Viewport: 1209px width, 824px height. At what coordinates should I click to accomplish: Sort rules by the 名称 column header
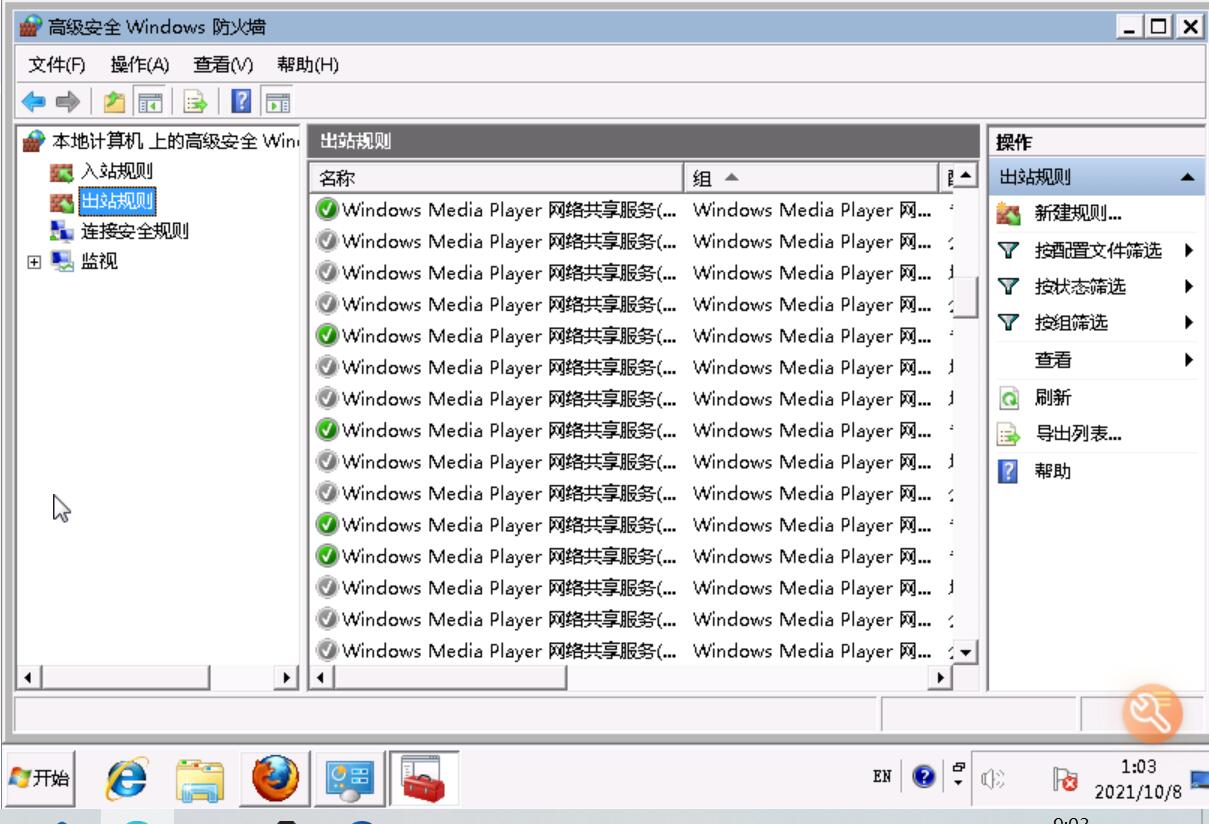(x=497, y=178)
